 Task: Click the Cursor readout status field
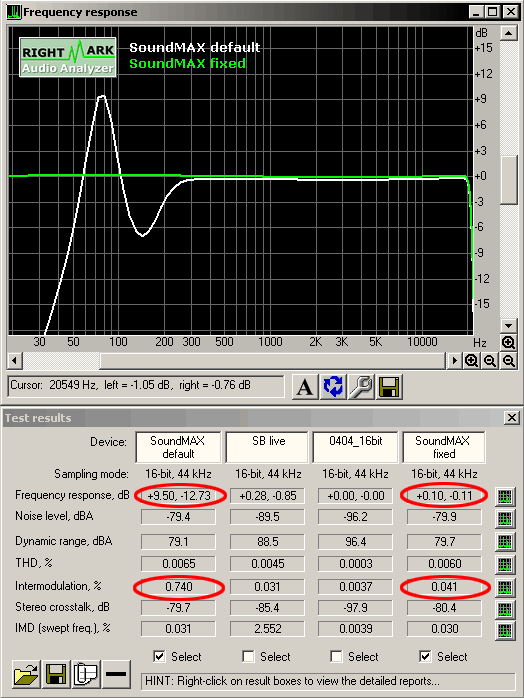[x=146, y=386]
